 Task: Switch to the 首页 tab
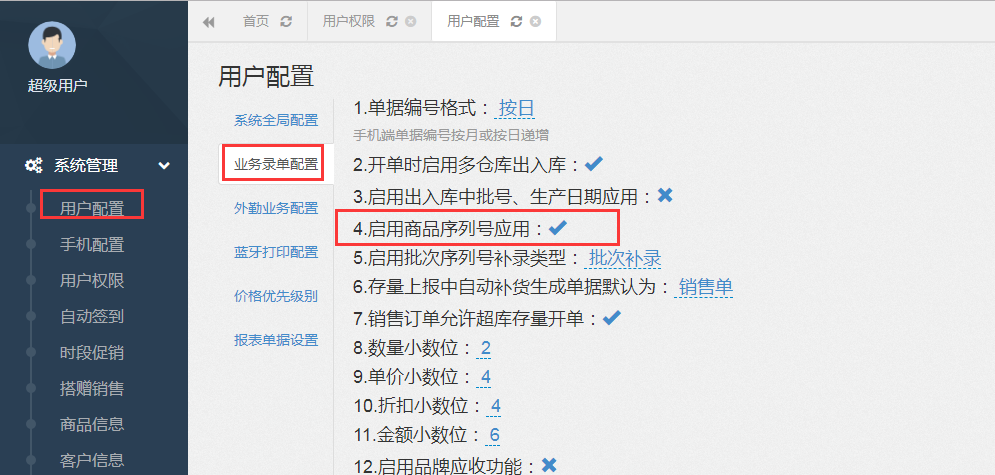click(256, 22)
